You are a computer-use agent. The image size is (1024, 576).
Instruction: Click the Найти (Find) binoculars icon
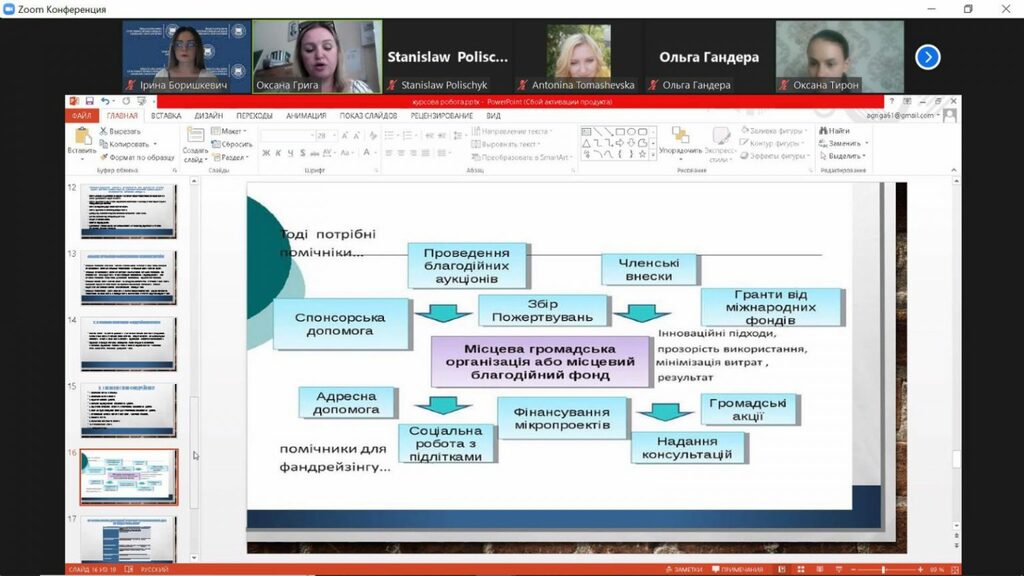[x=824, y=131]
